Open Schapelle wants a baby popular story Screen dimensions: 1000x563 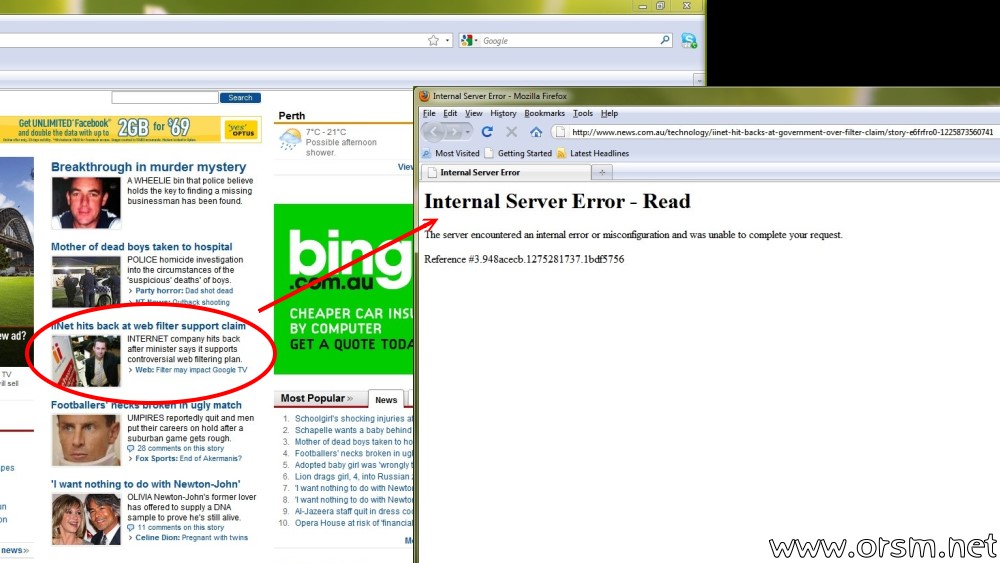[x=353, y=430]
